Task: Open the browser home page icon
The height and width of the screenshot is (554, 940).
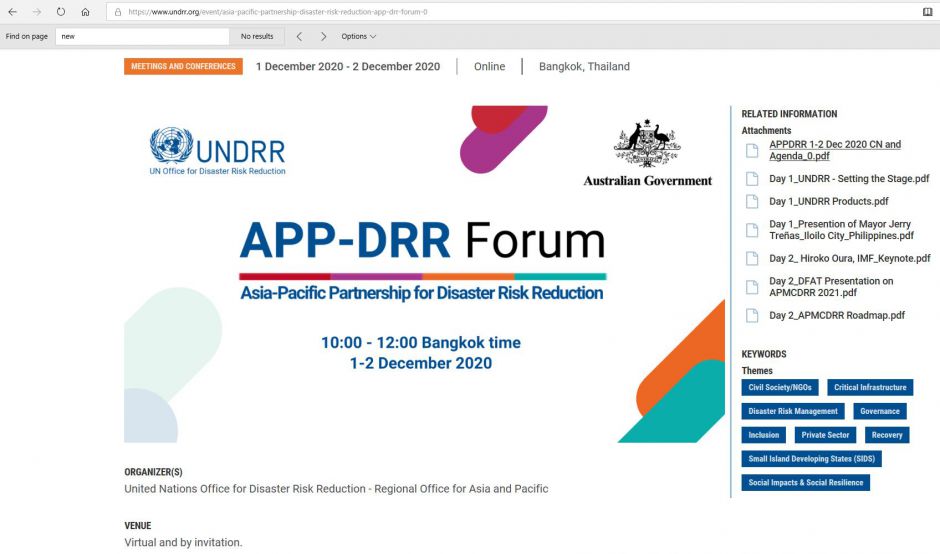Action: pyautogui.click(x=85, y=12)
